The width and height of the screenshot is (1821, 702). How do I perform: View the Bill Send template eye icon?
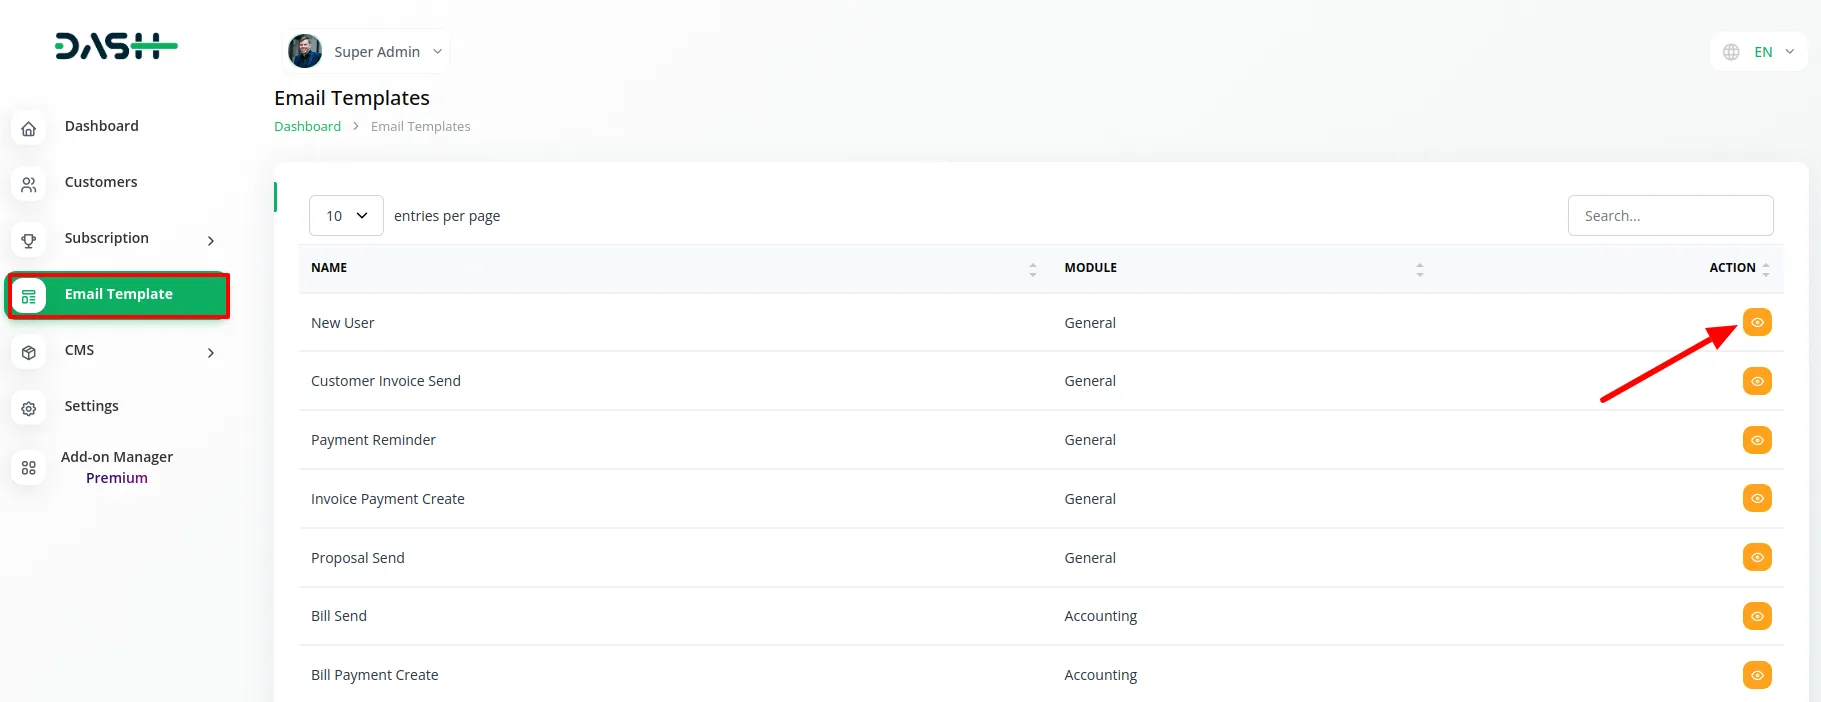coord(1756,616)
